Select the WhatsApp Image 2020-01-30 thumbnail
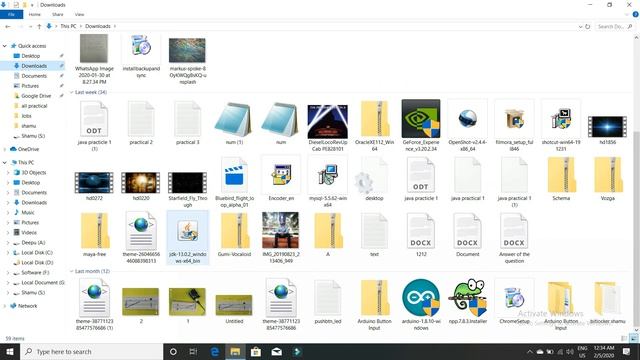The width and height of the screenshot is (640, 360). tap(94, 48)
